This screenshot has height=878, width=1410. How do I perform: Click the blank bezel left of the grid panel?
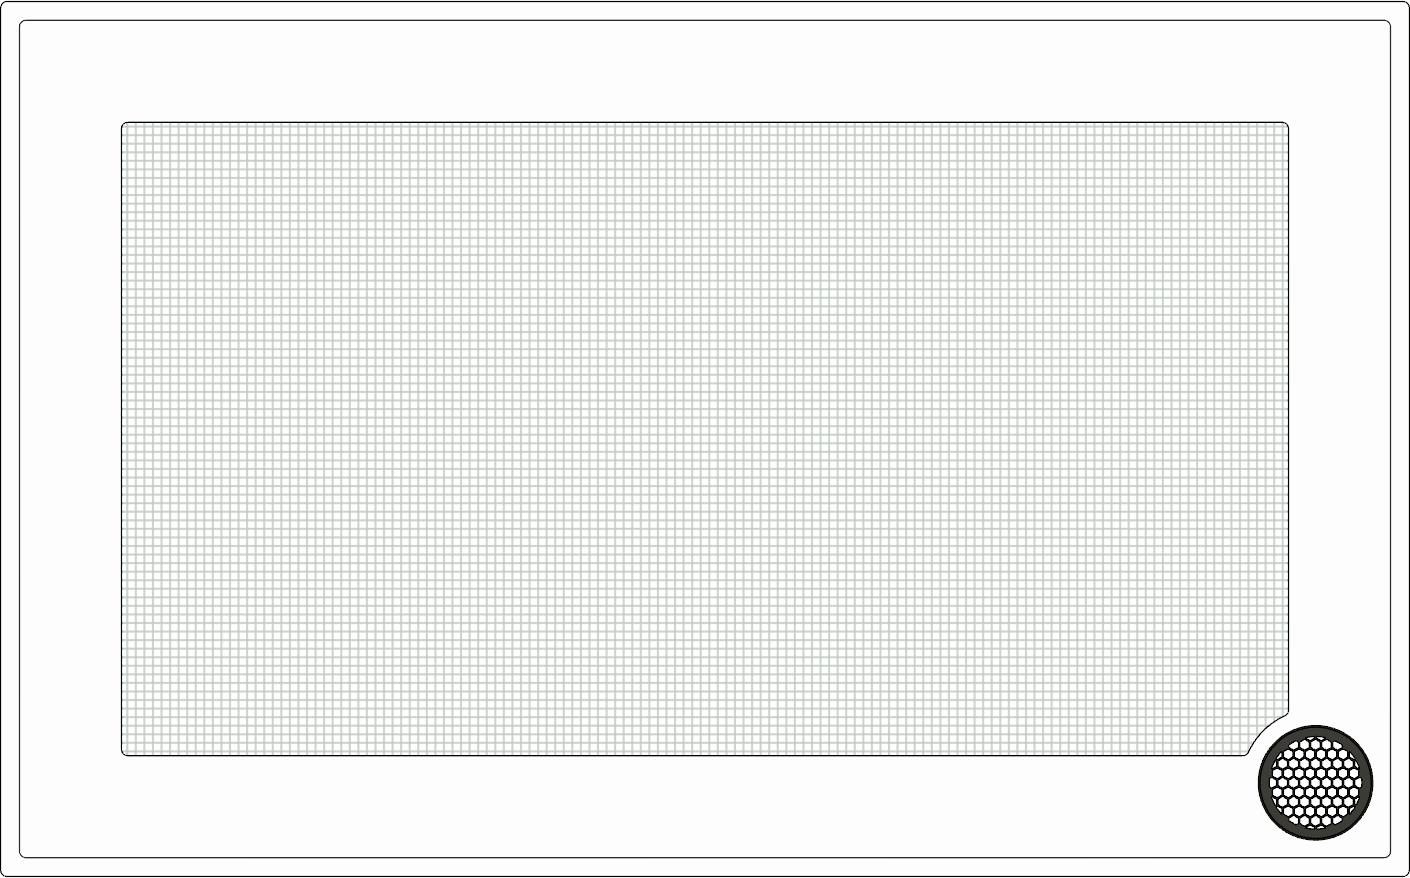pyautogui.click(x=71, y=439)
